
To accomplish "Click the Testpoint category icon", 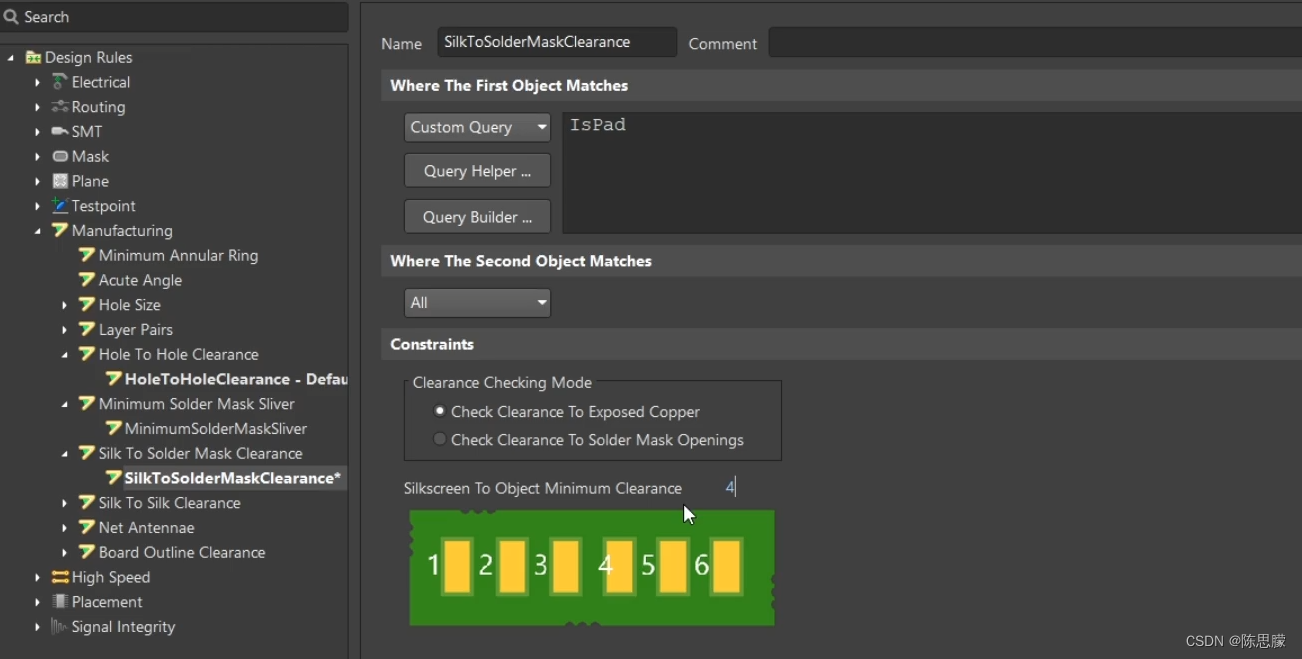I will coord(60,206).
